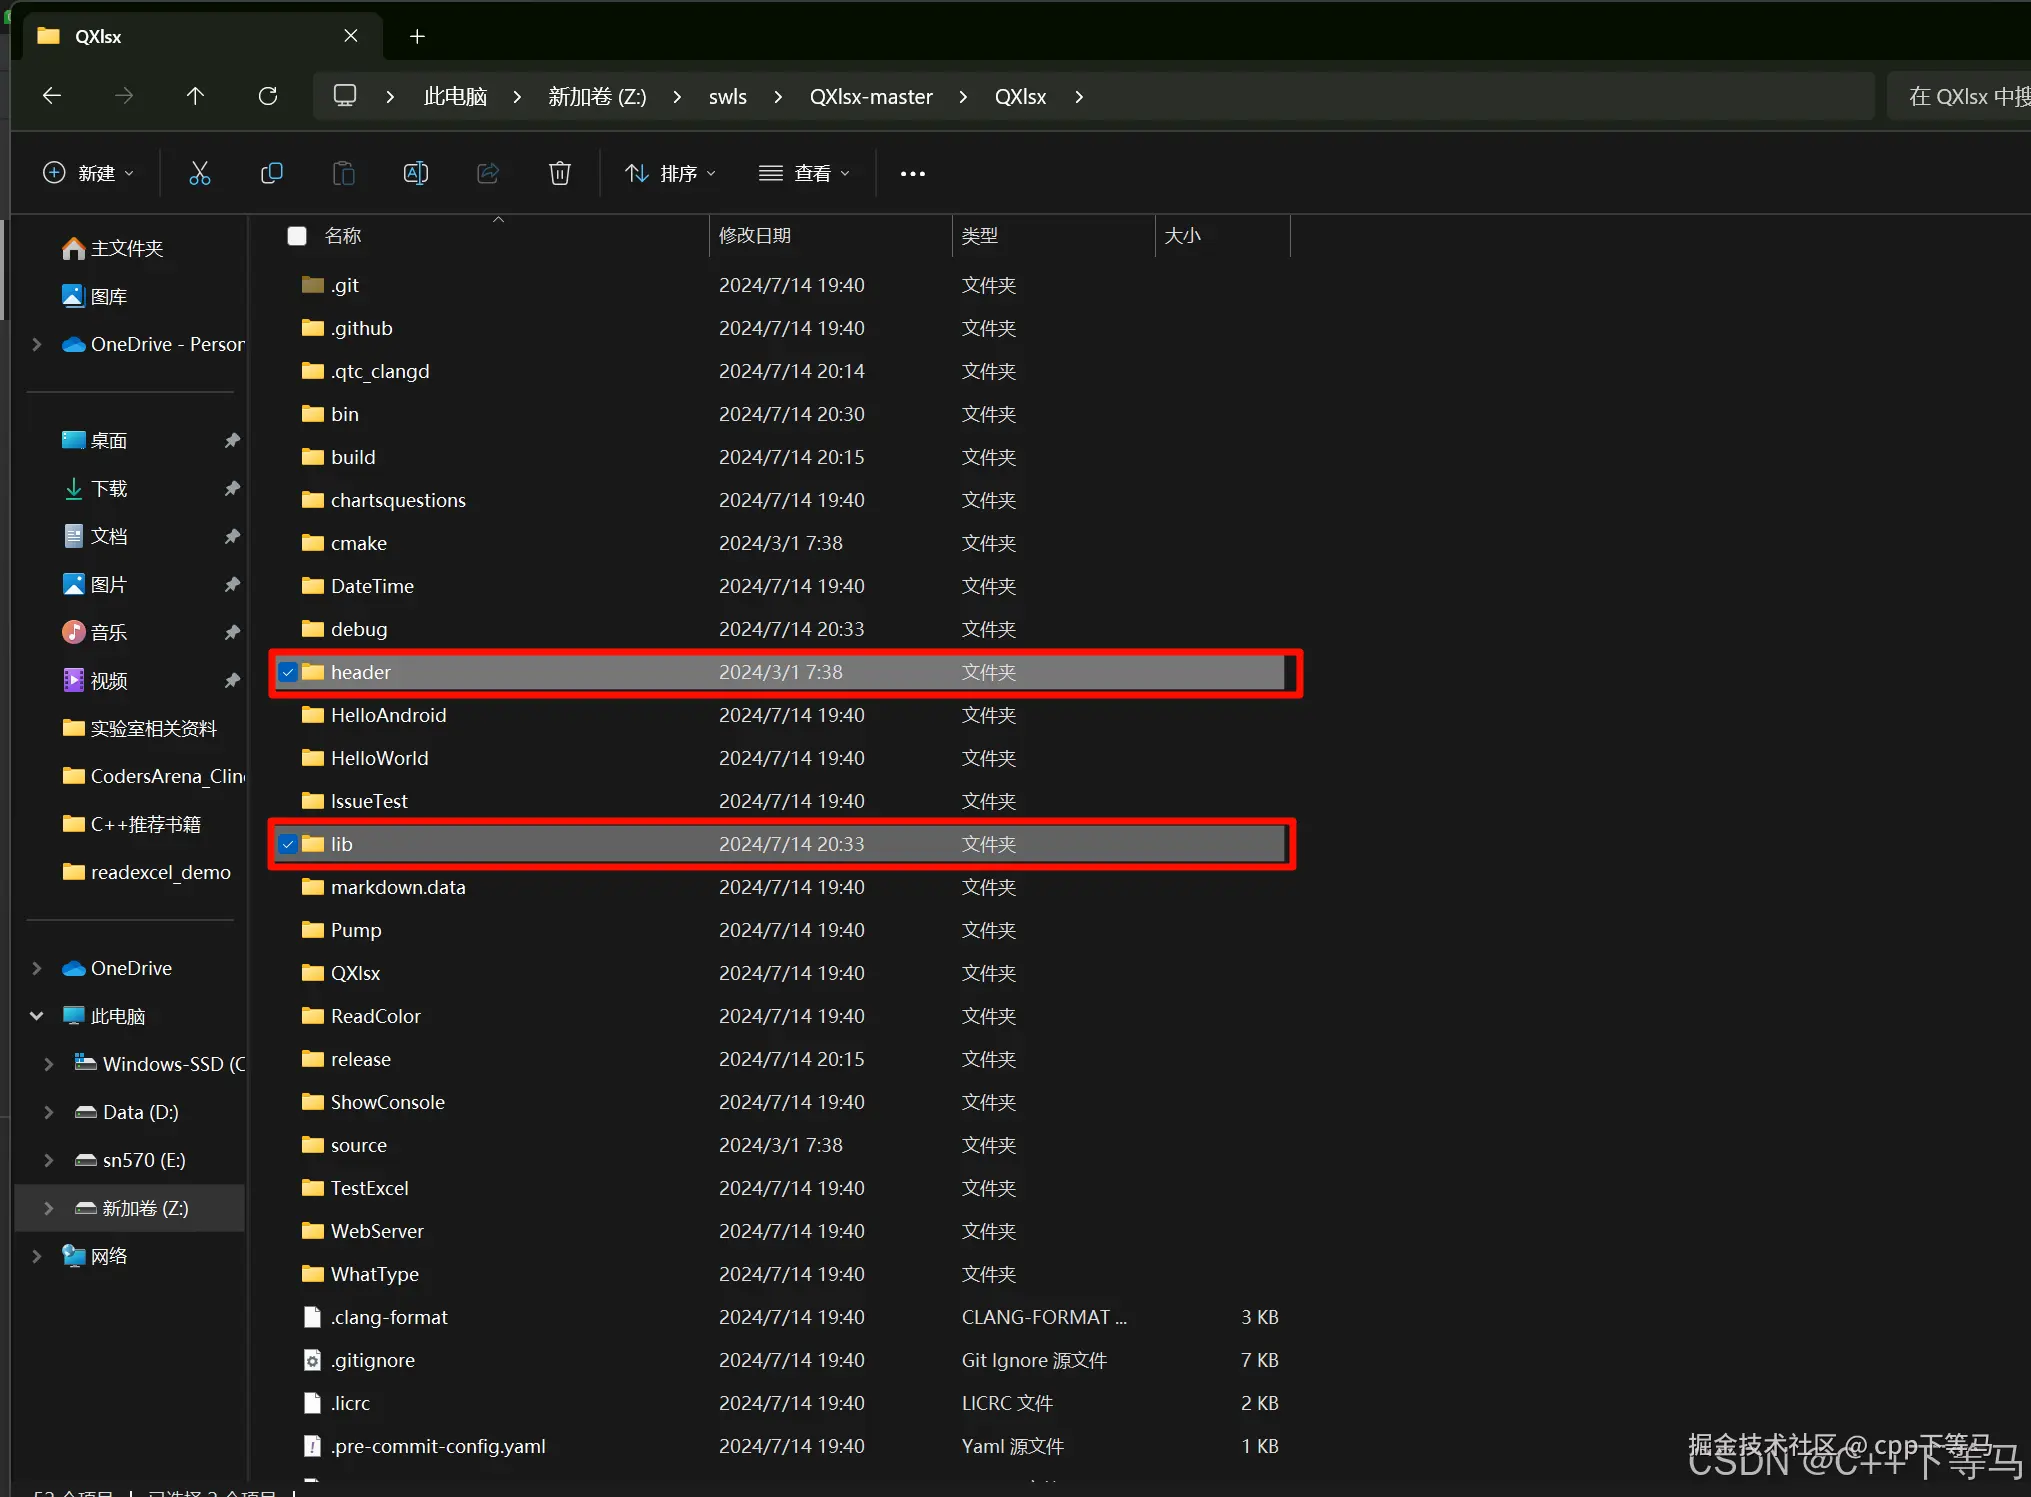
Task: Click swls in the address breadcrumb
Action: click(x=727, y=97)
